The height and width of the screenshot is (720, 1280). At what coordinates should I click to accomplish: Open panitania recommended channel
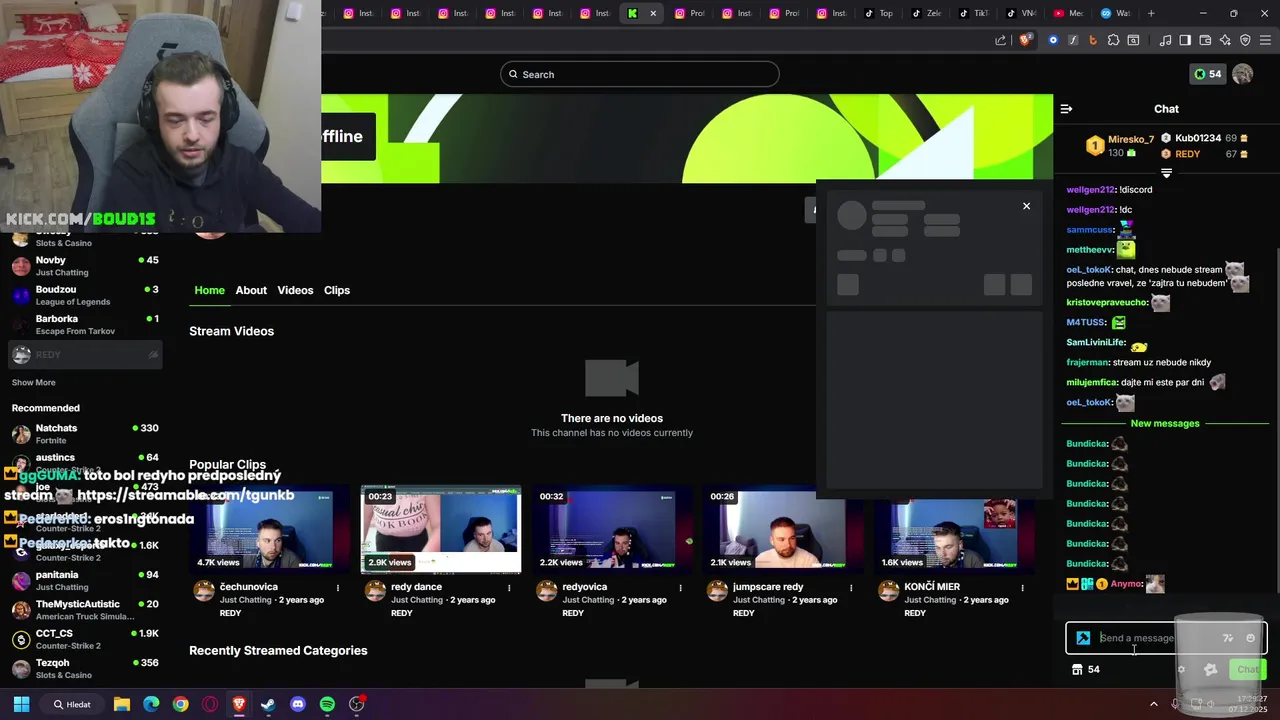pos(85,581)
